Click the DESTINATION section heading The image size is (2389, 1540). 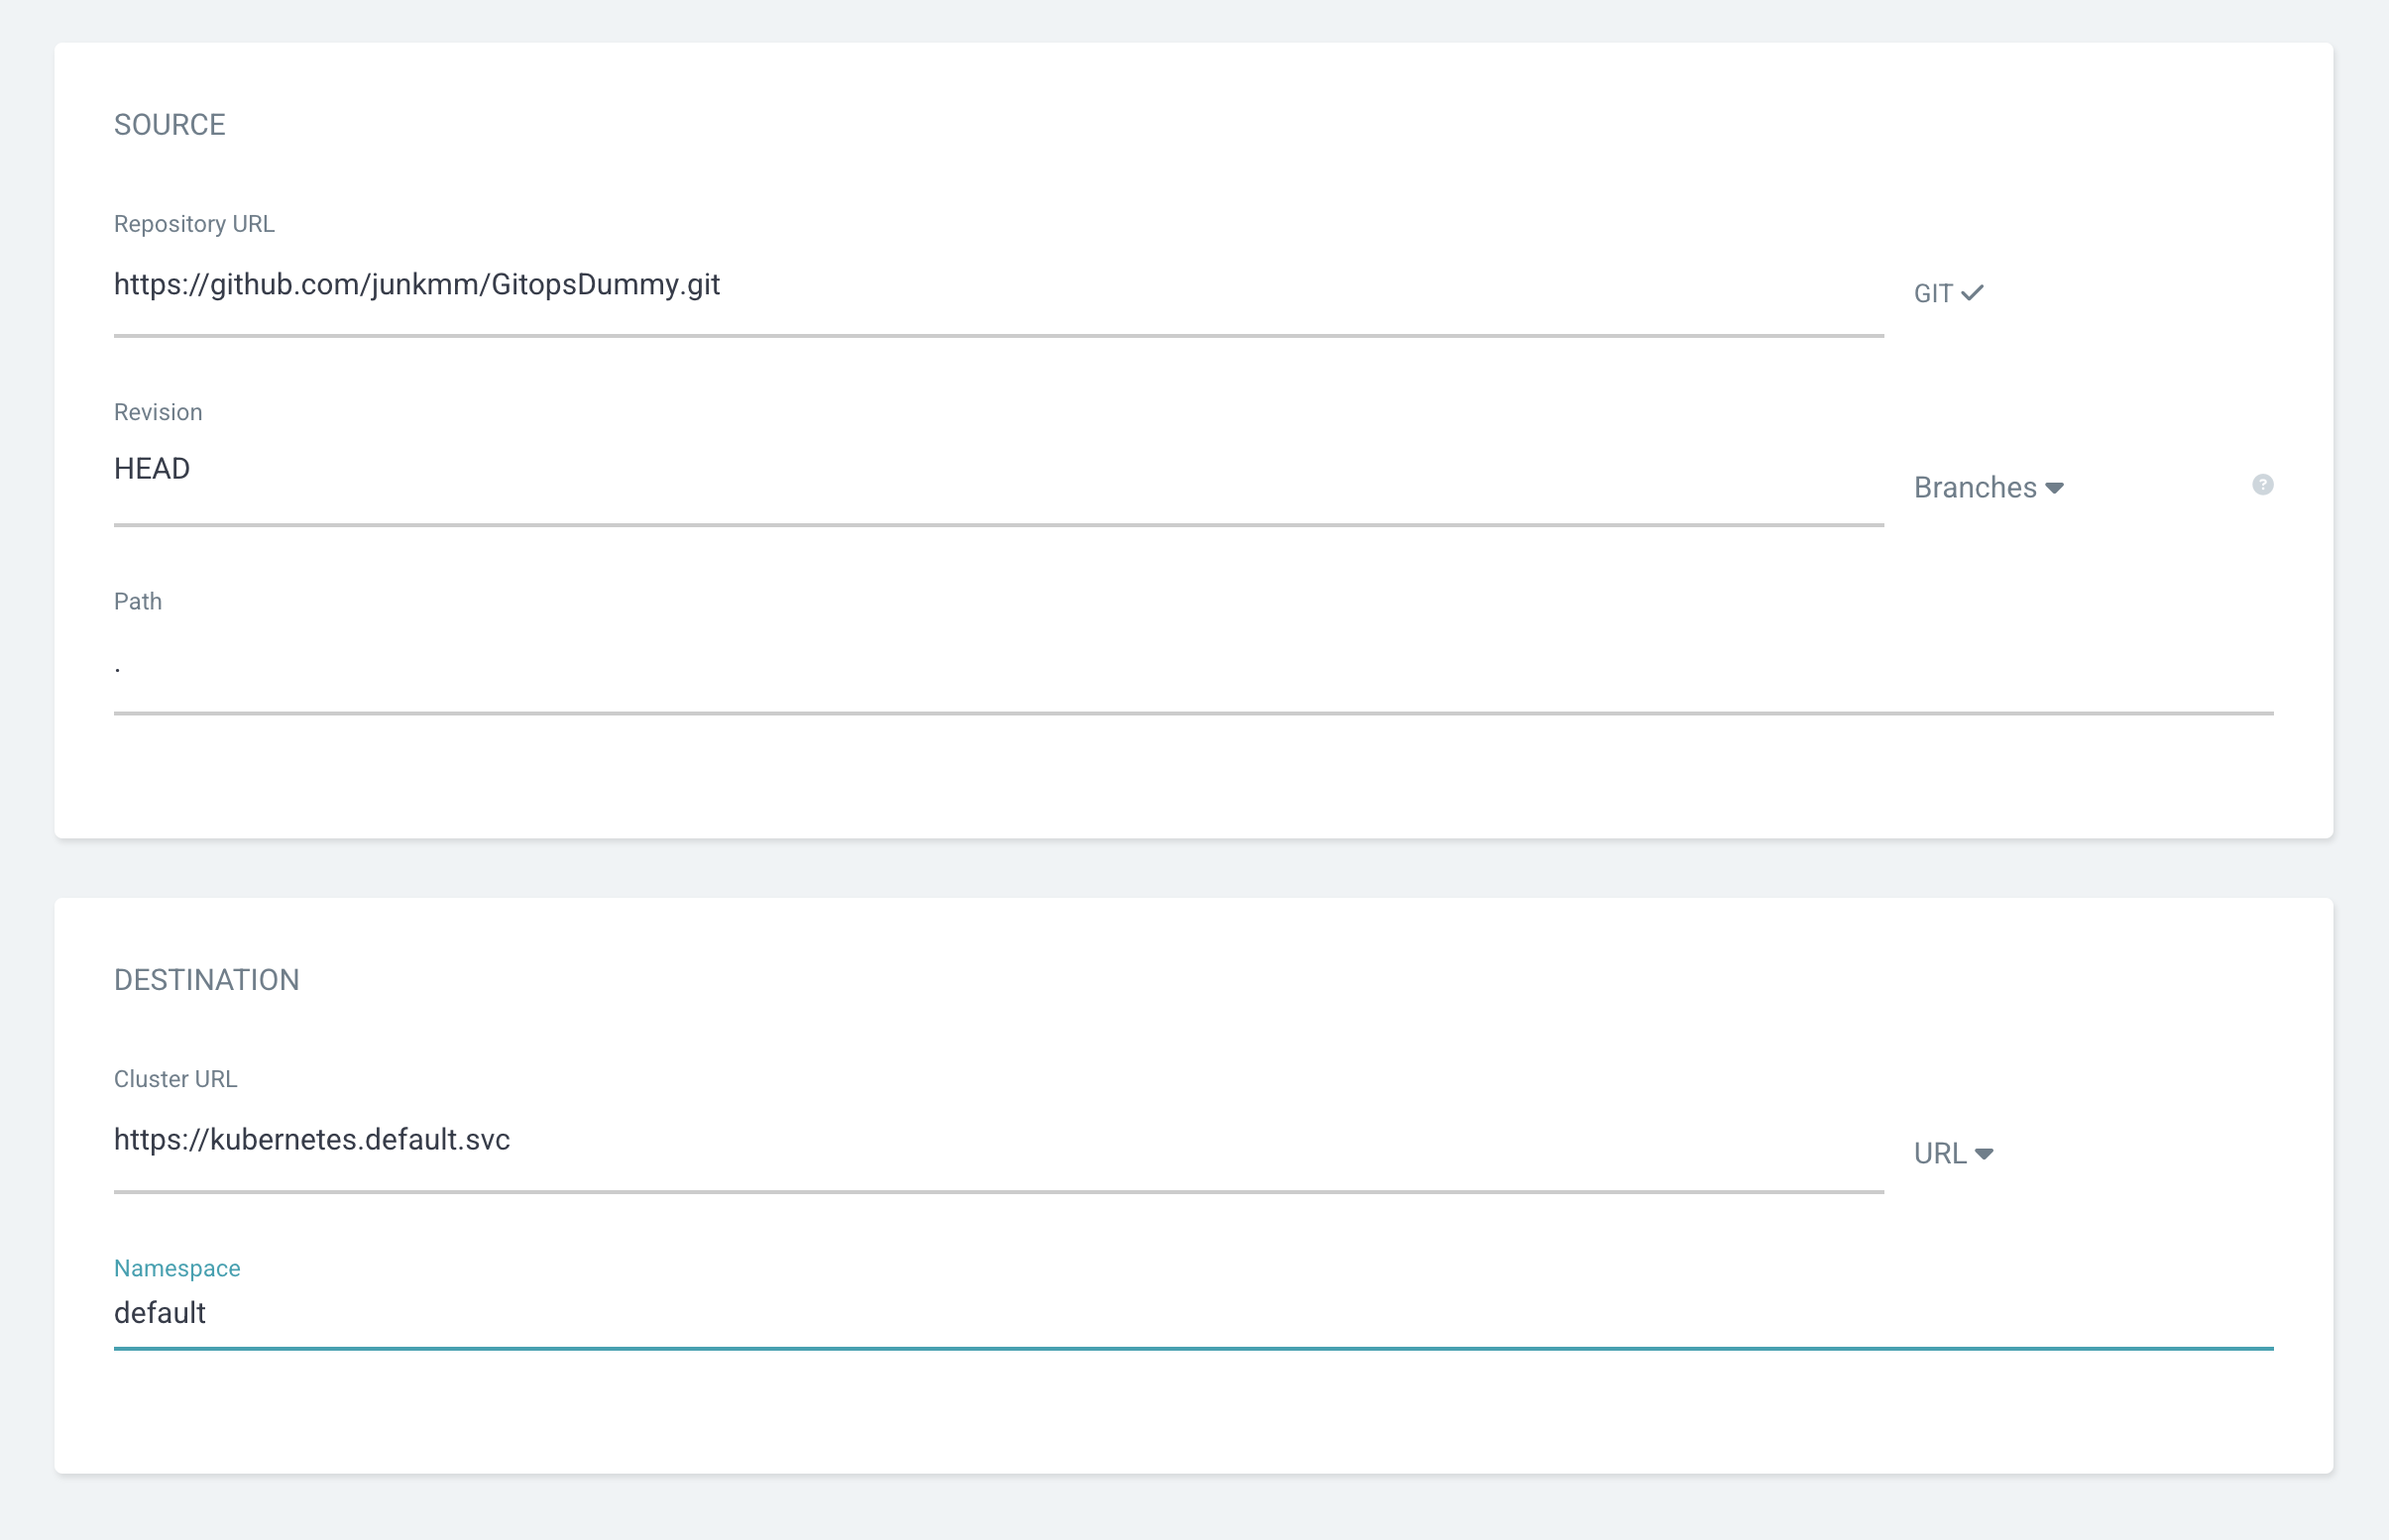point(207,980)
